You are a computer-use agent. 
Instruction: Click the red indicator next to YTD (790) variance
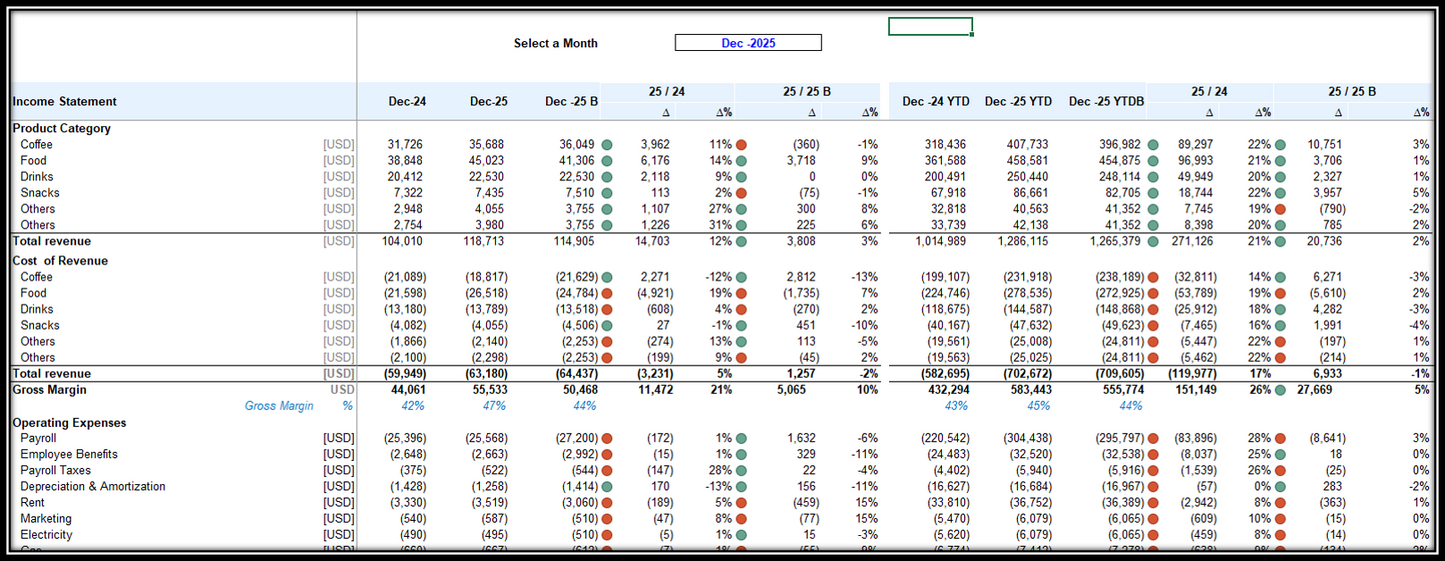click(x=1280, y=209)
